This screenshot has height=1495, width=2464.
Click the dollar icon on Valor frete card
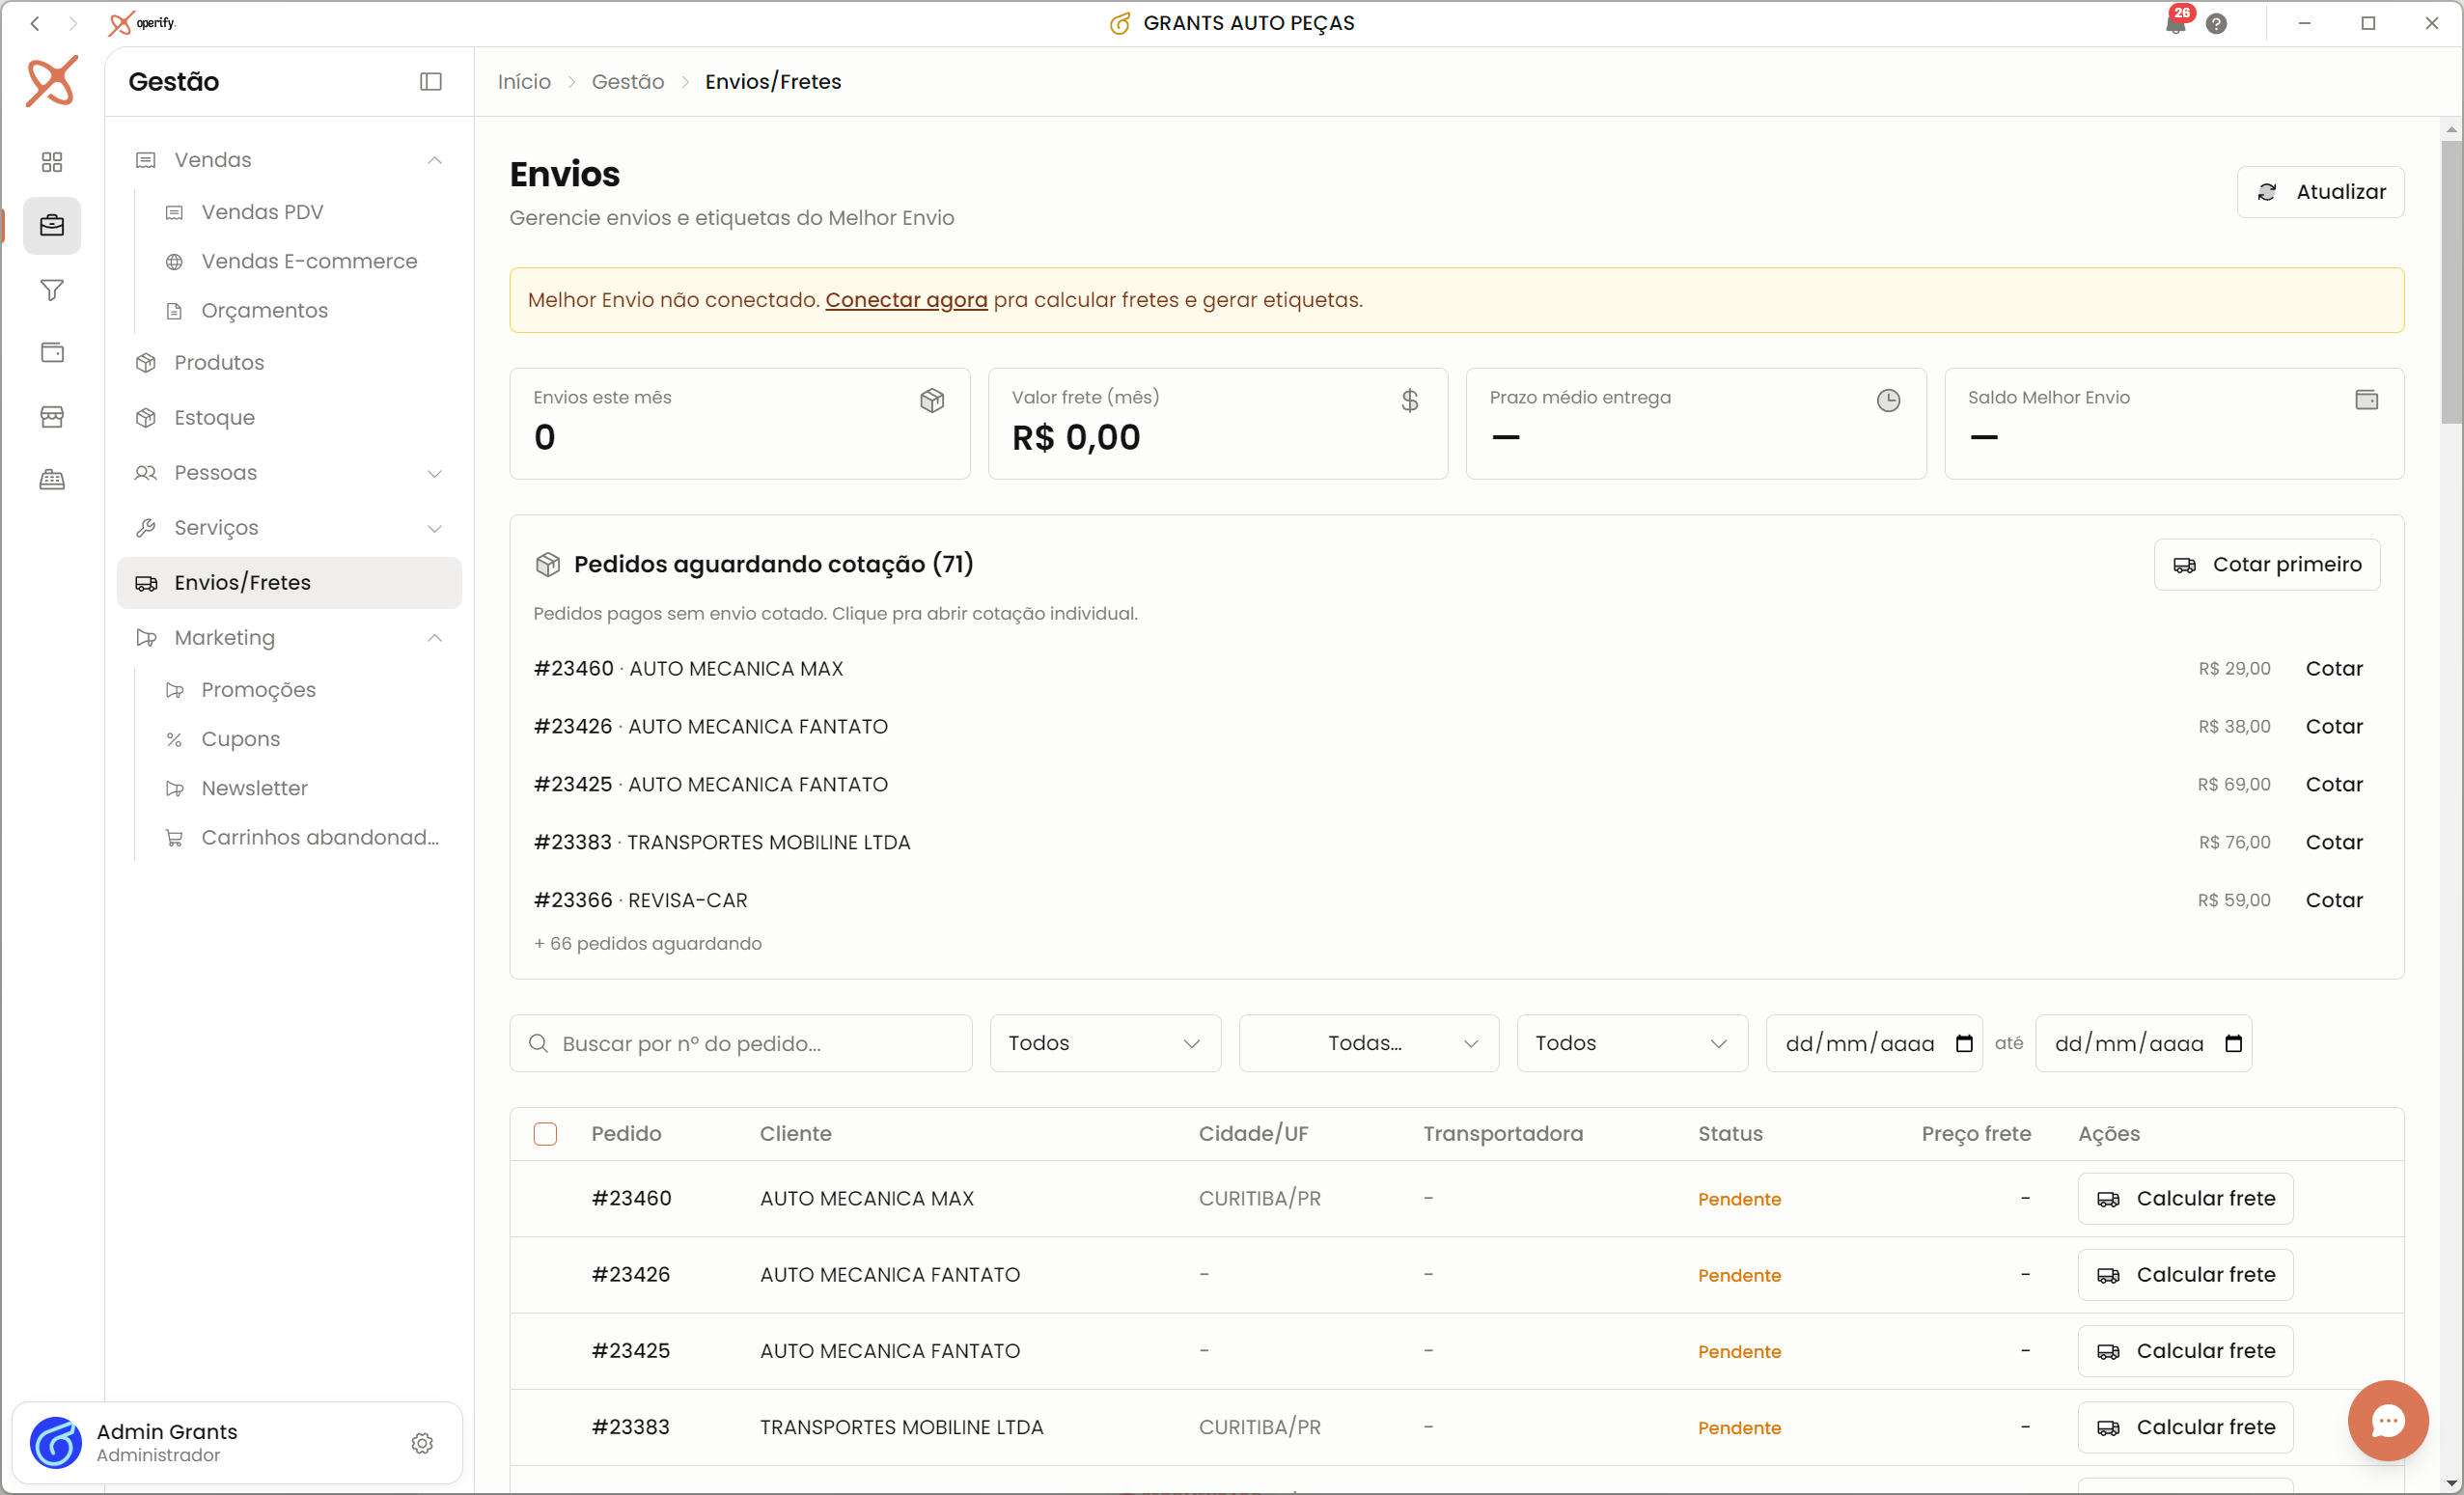point(1410,401)
